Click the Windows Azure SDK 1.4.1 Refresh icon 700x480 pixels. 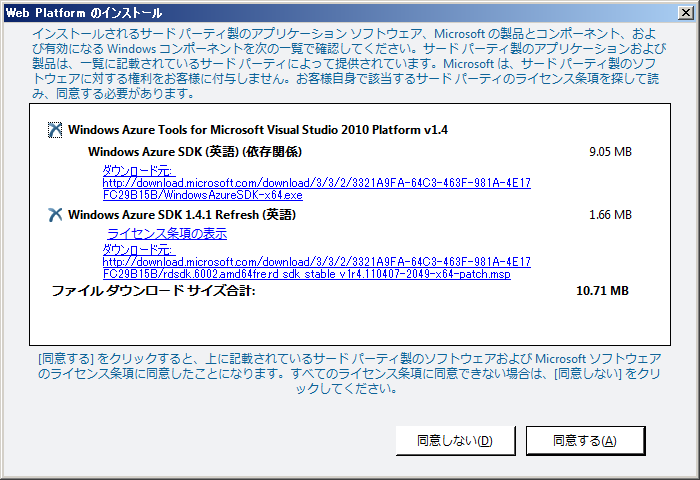(x=55, y=214)
